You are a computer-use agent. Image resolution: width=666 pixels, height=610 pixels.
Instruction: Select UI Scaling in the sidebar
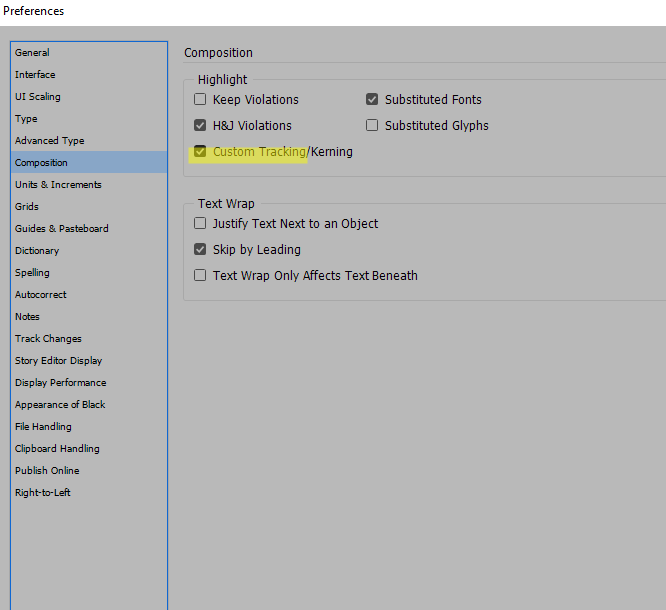pos(38,97)
